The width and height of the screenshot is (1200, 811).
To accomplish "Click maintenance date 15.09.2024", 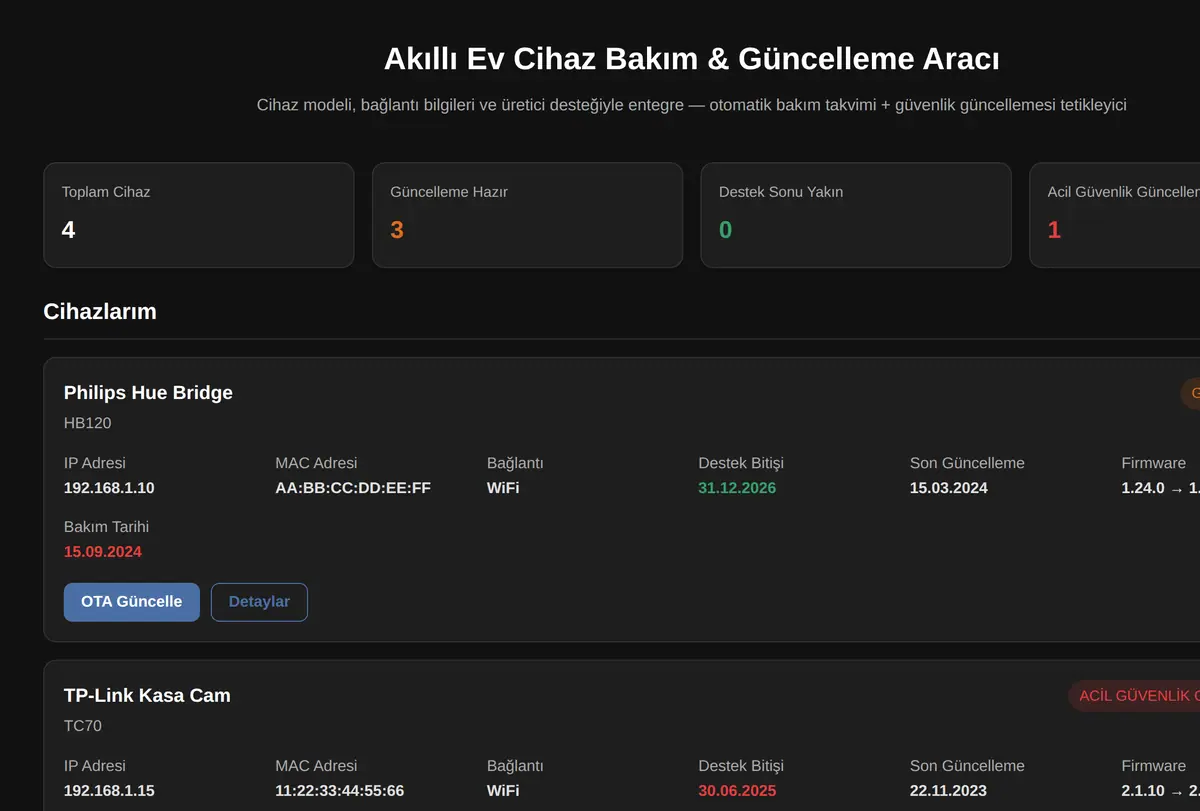I will coord(103,552).
